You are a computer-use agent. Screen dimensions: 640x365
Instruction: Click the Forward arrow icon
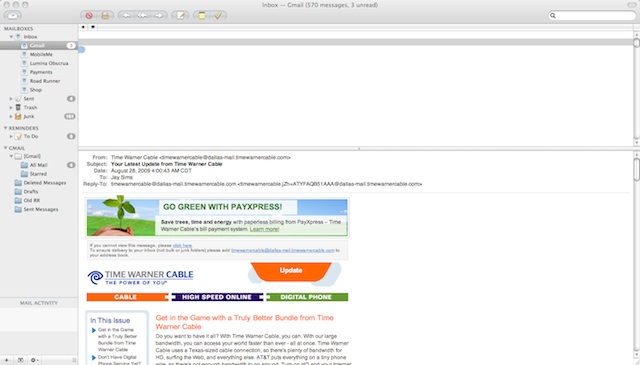pyautogui.click(x=159, y=16)
